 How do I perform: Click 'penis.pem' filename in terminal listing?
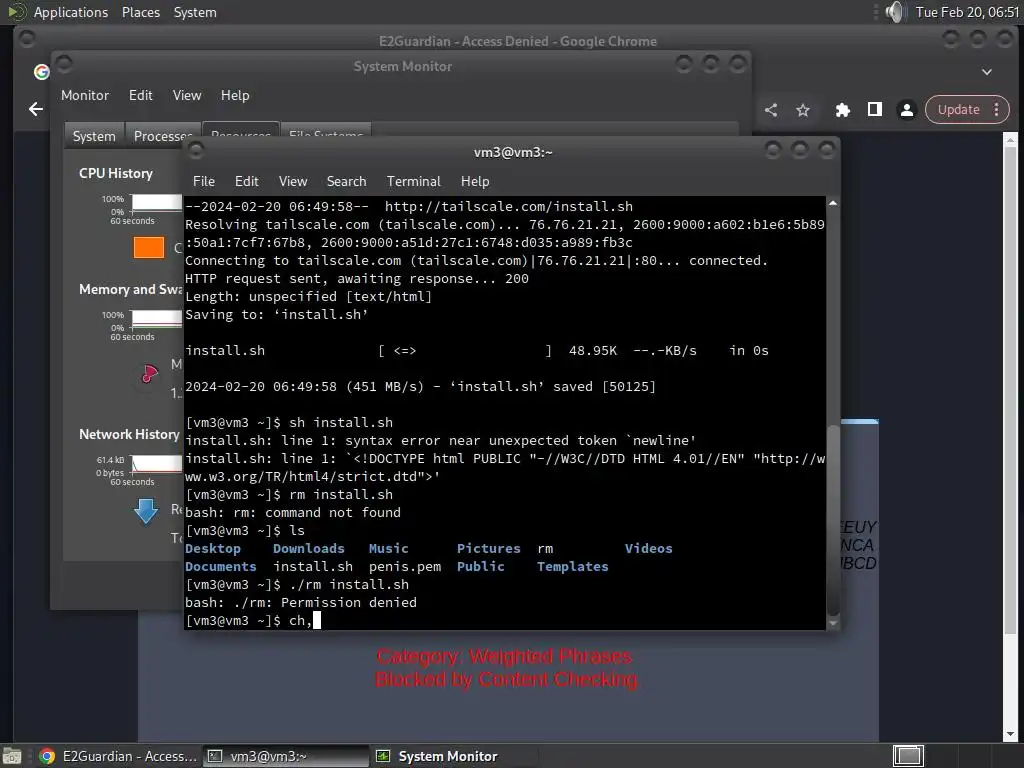point(405,566)
